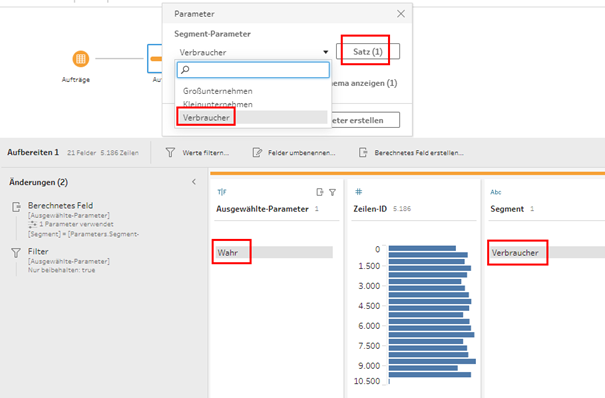Viewport: 605px width, 398px height.
Task: Open Berechnetes Feld erstellen... option
Action: pyautogui.click(x=419, y=153)
